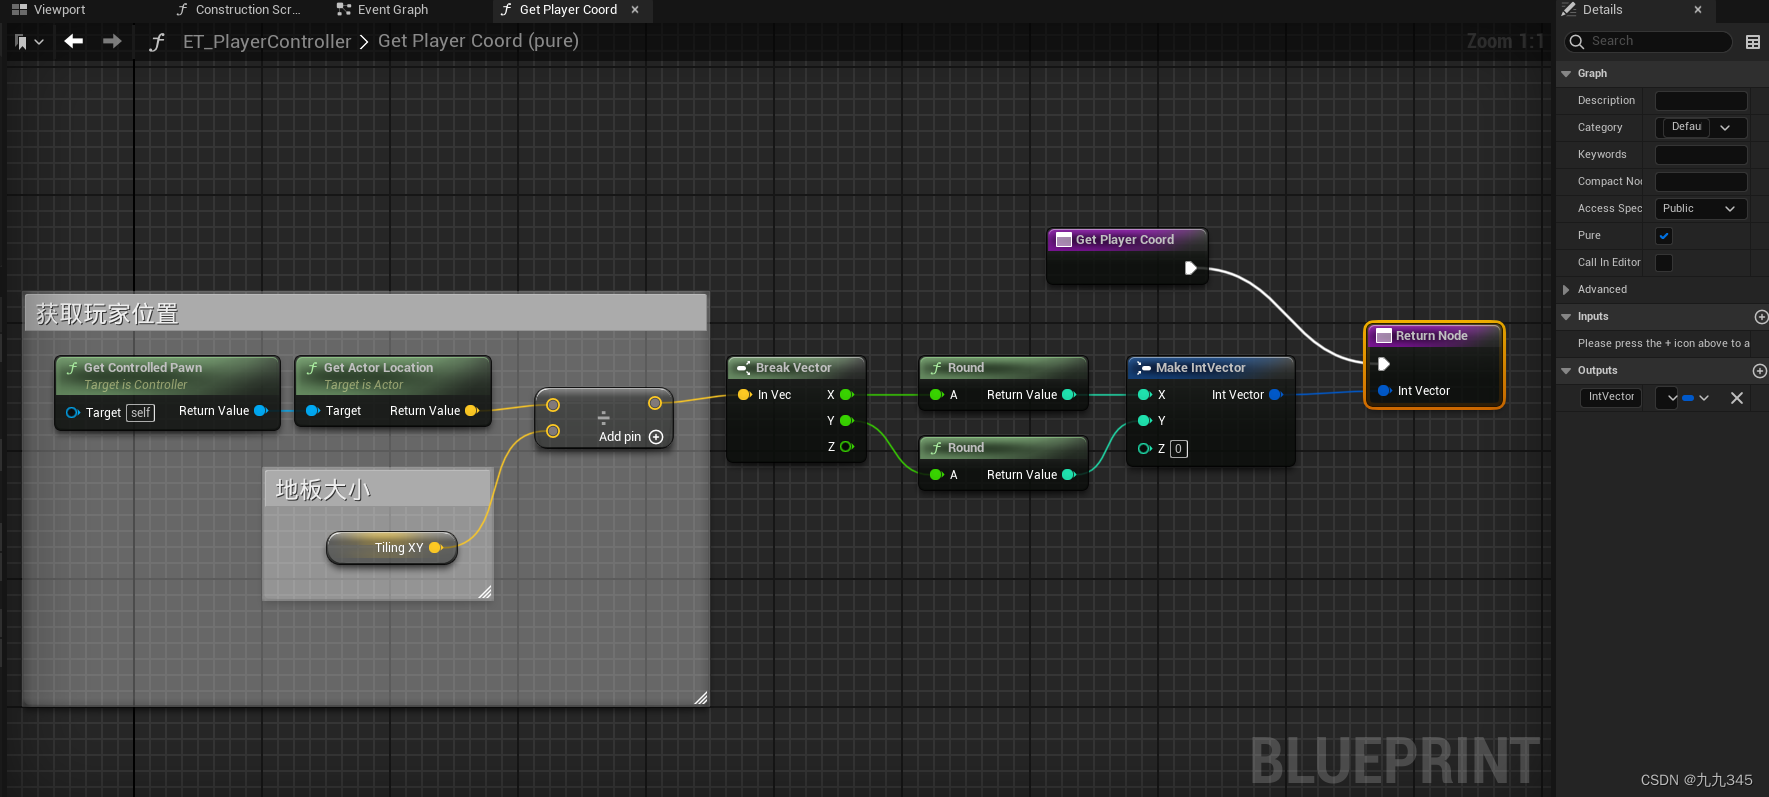Viewport: 1769px width, 797px height.
Task: Click the Y output pin on Break Vector
Action: [x=847, y=421]
